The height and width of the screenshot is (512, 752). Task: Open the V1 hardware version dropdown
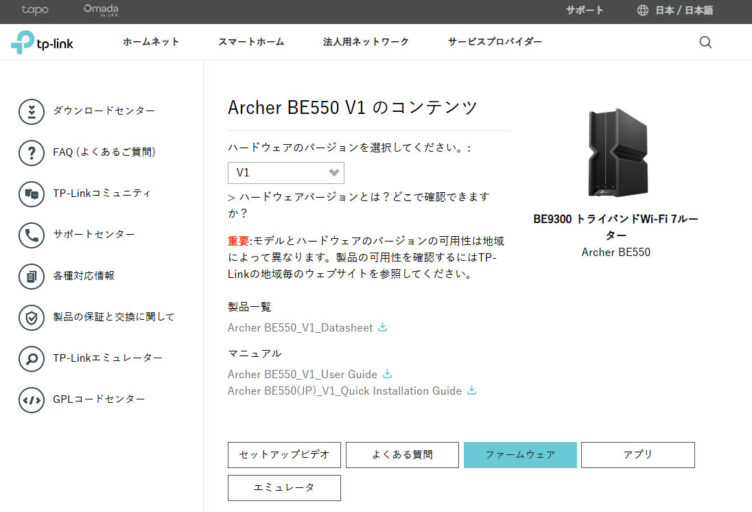click(286, 173)
